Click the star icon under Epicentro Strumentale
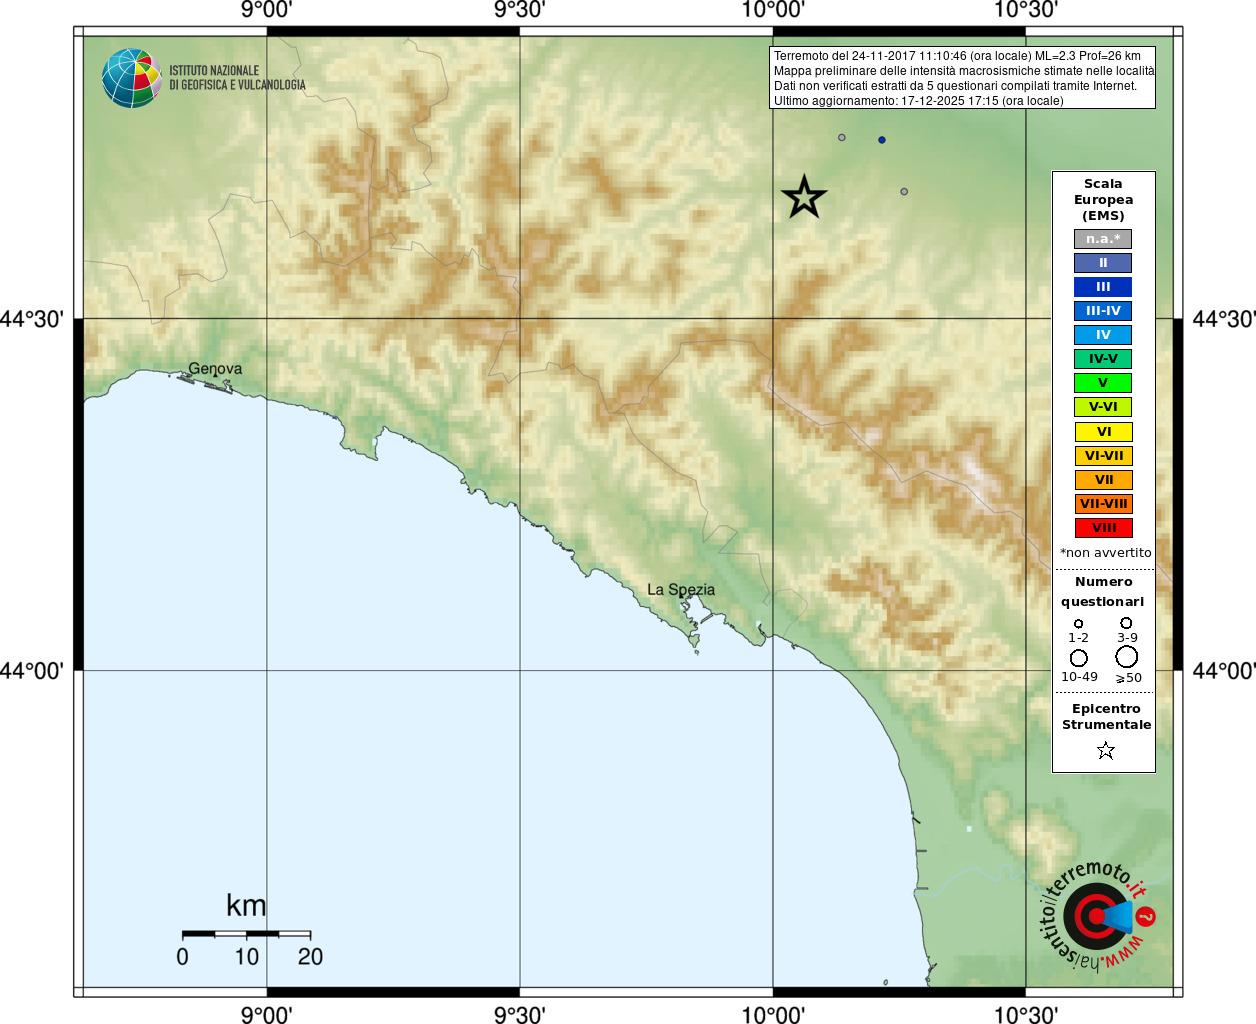The width and height of the screenshot is (1256, 1024). [x=1106, y=750]
